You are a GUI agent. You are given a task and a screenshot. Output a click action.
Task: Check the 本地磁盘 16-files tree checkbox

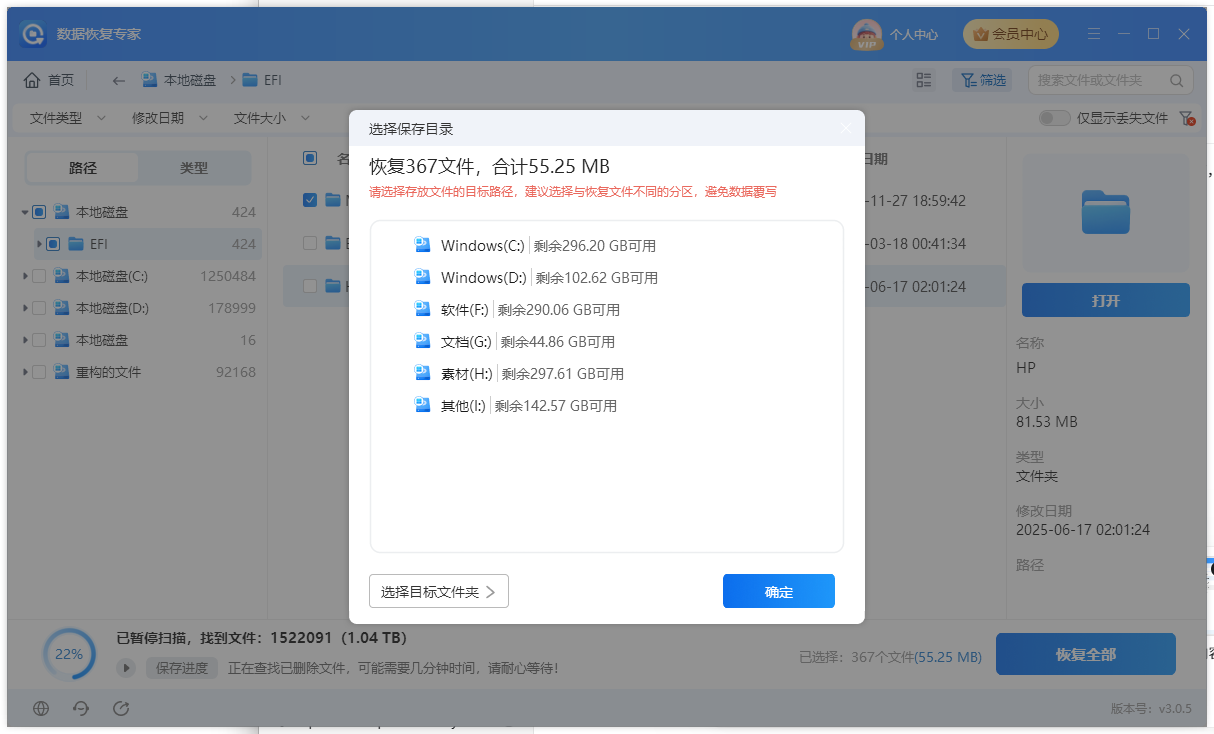[39, 340]
